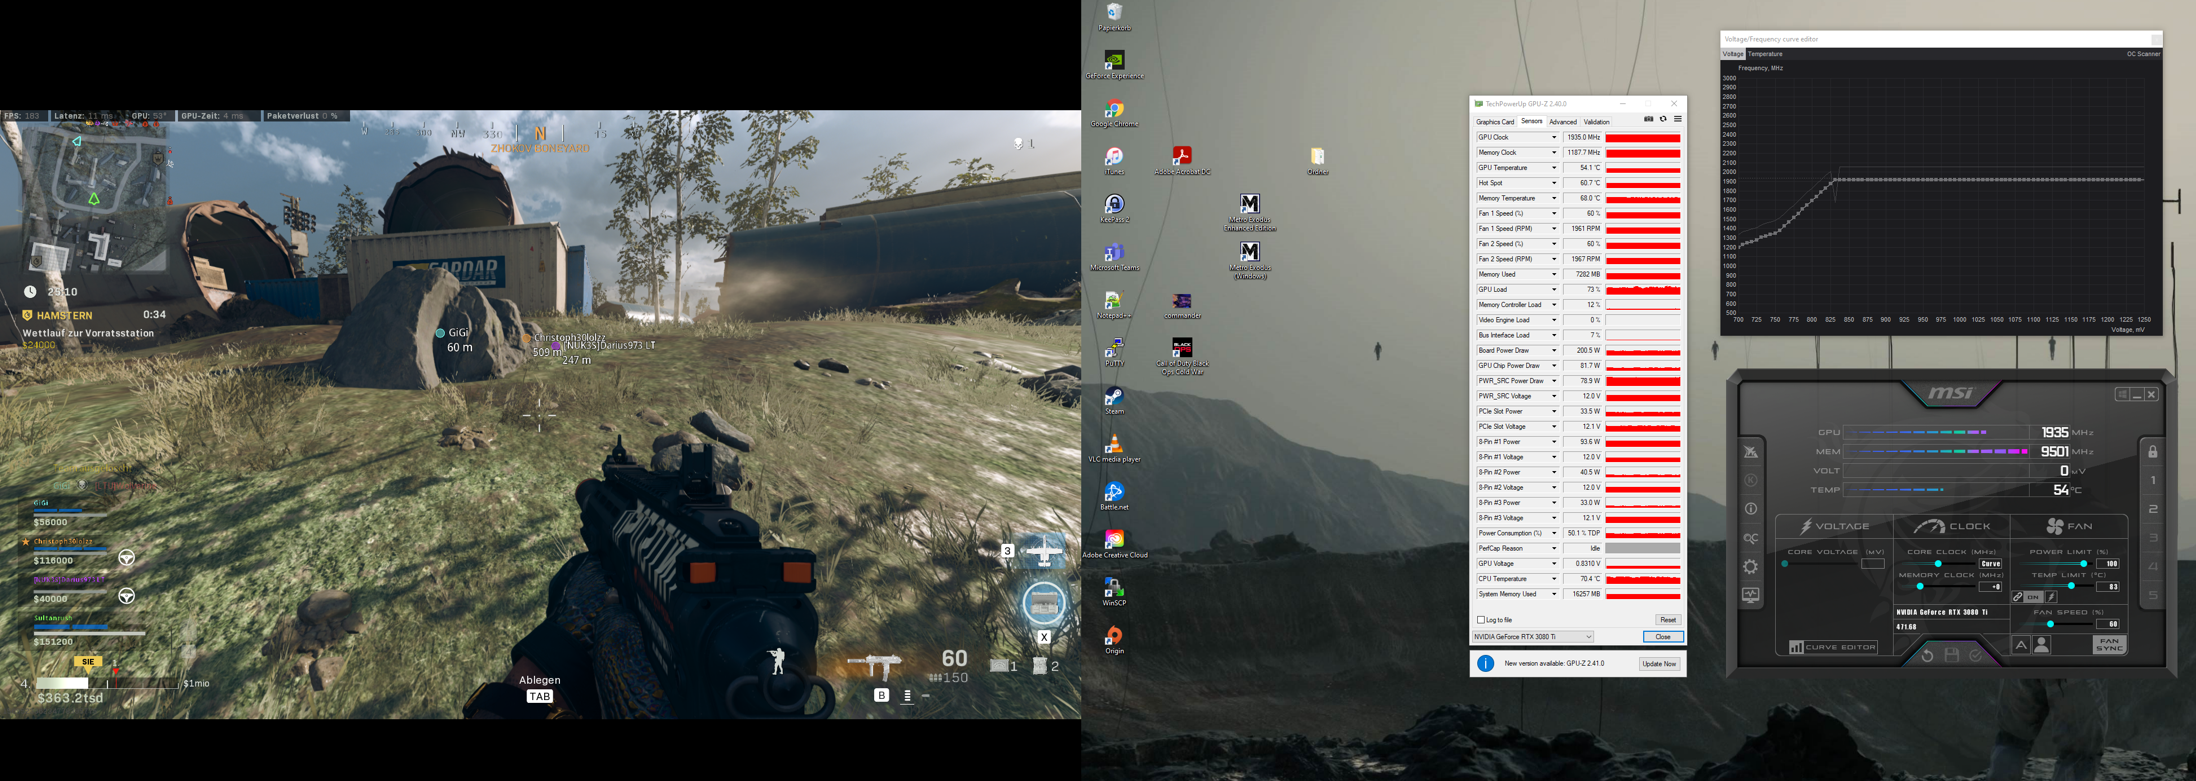Select the Origin desktop icon

coord(1114,640)
